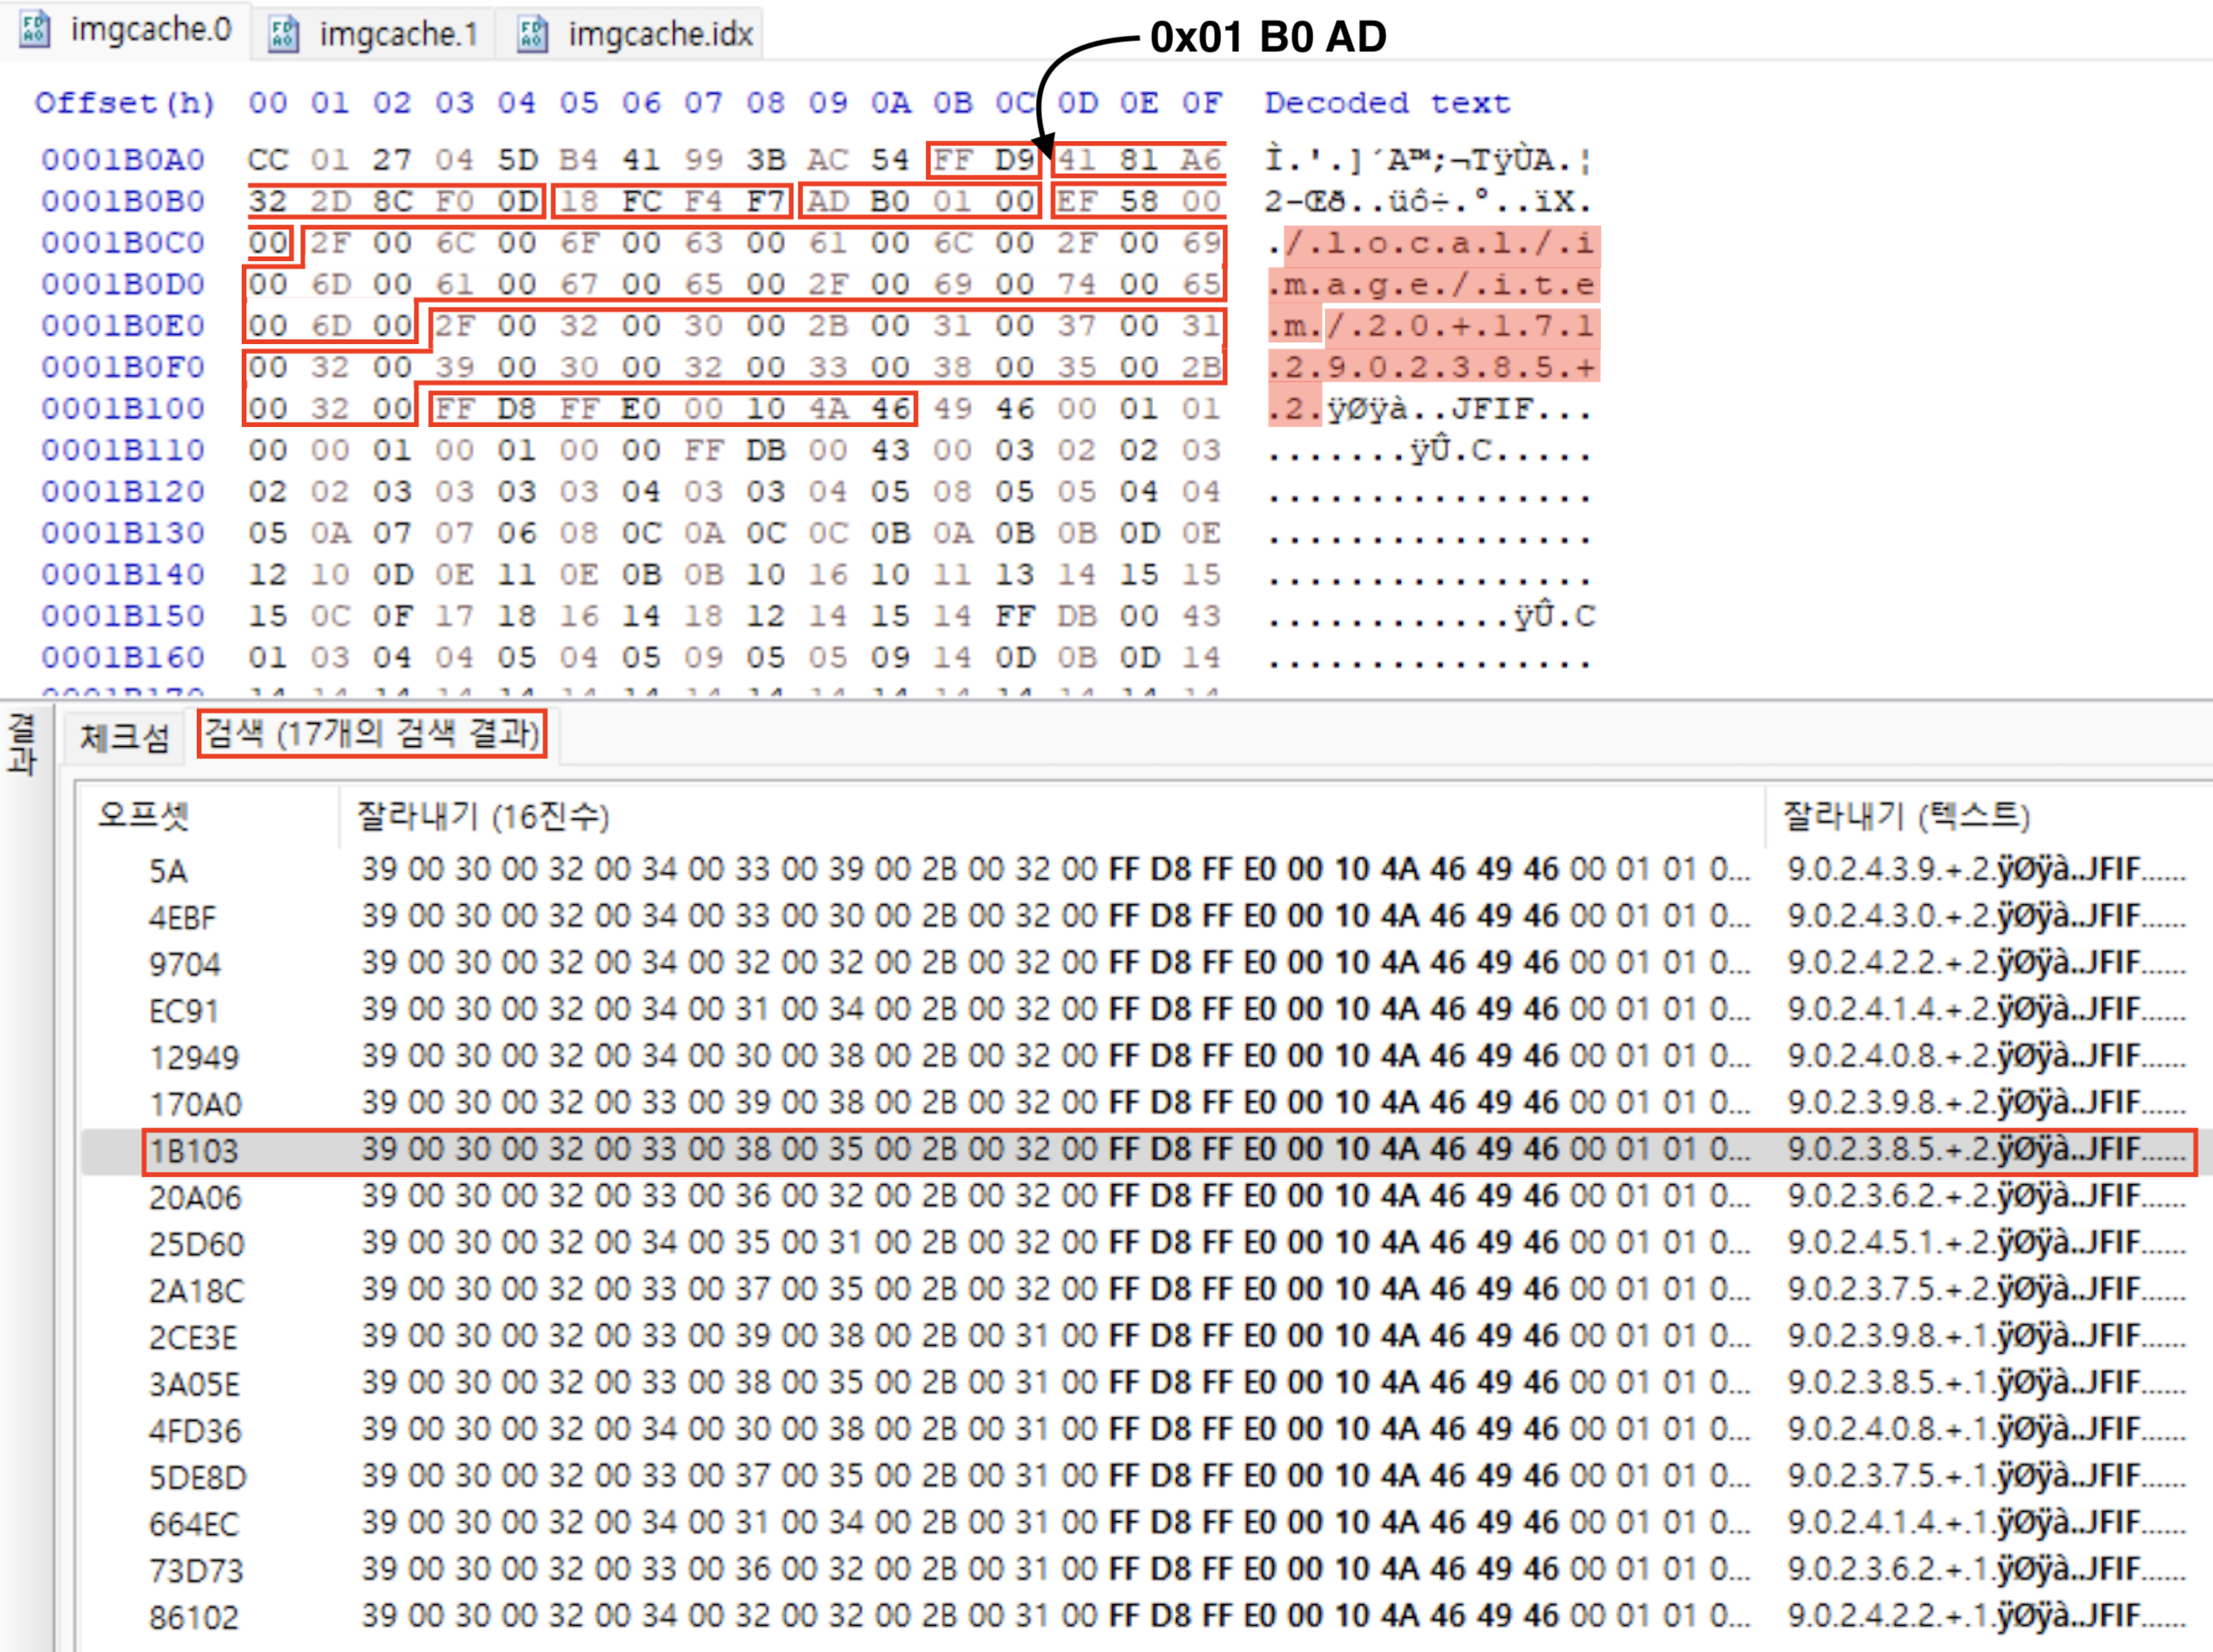Select search result at offset 170A0
This screenshot has height=1652, width=2213.
click(x=195, y=1104)
